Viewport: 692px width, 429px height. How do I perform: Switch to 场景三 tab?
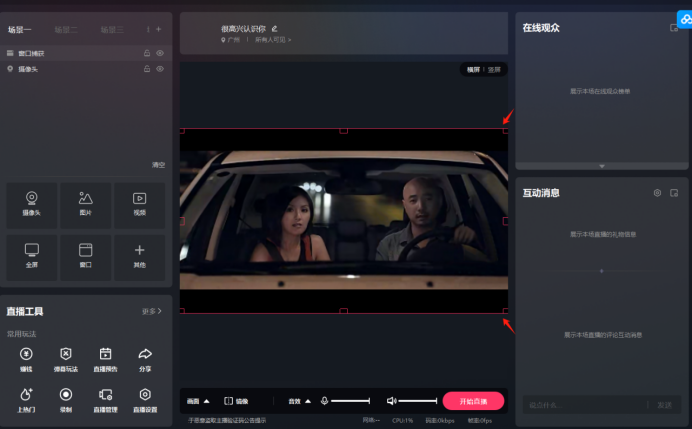pos(112,30)
